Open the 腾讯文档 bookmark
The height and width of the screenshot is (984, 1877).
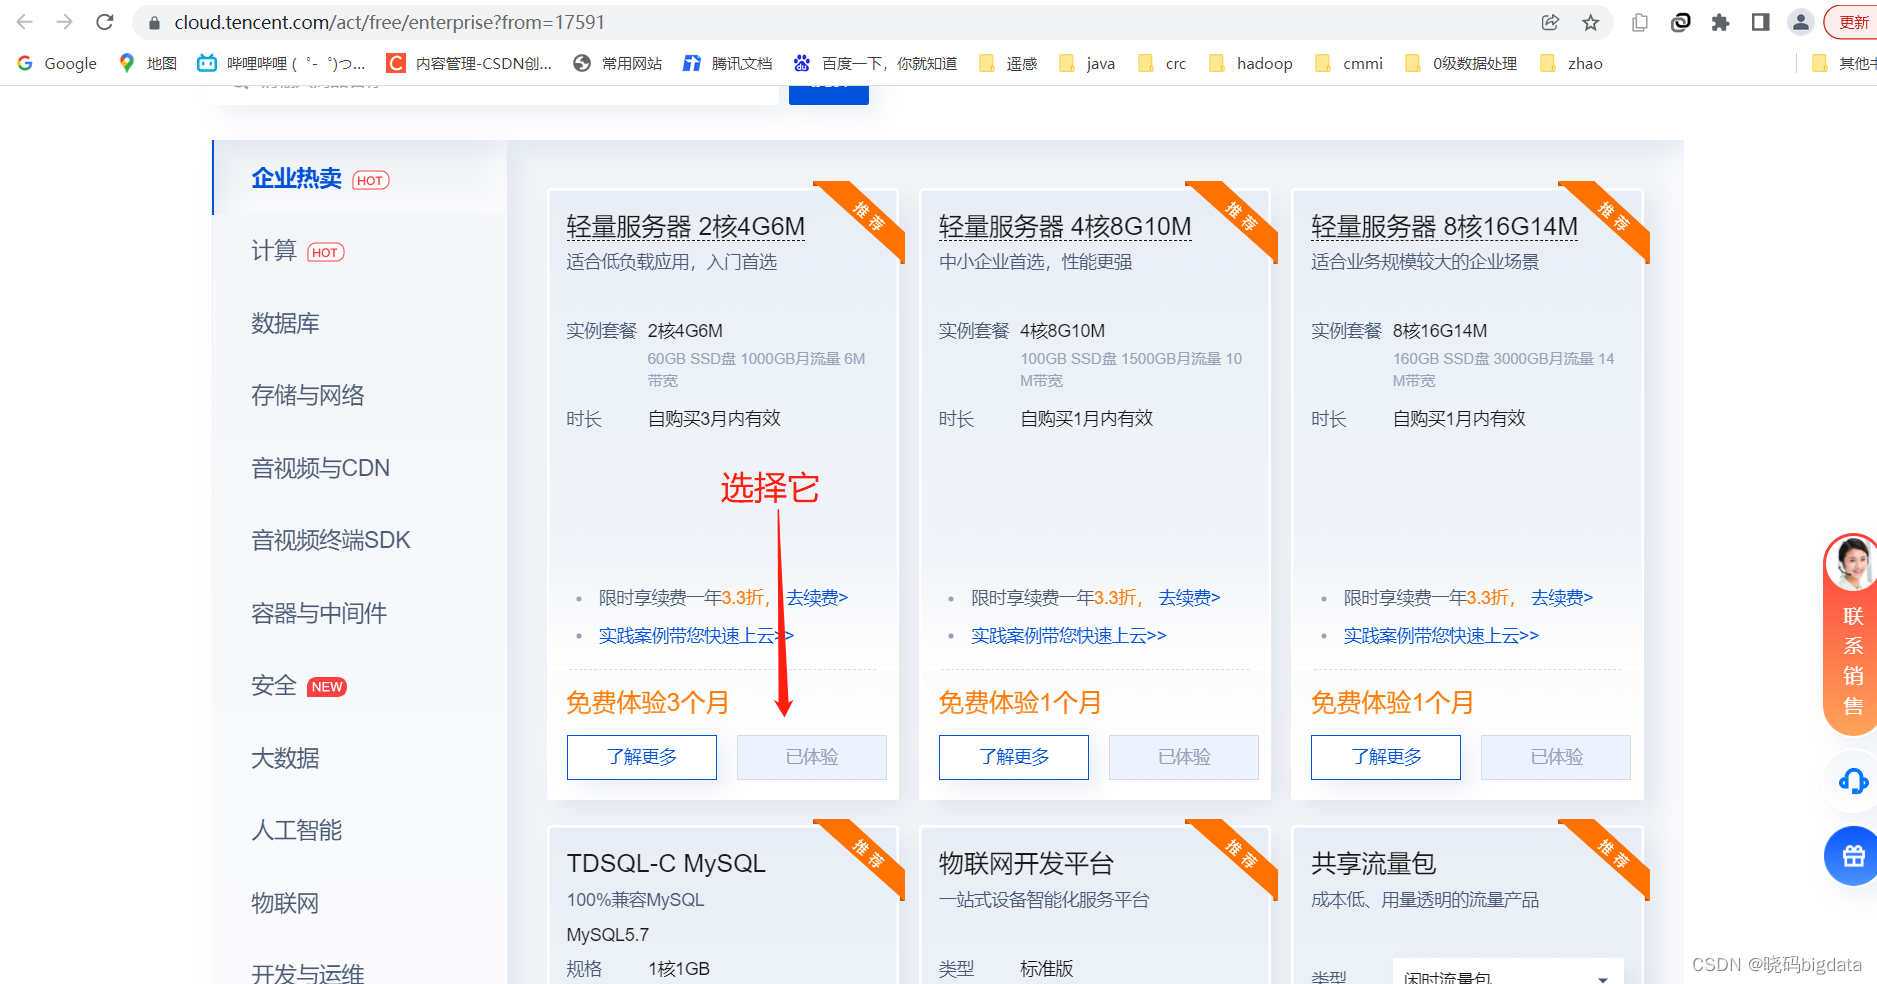point(727,63)
